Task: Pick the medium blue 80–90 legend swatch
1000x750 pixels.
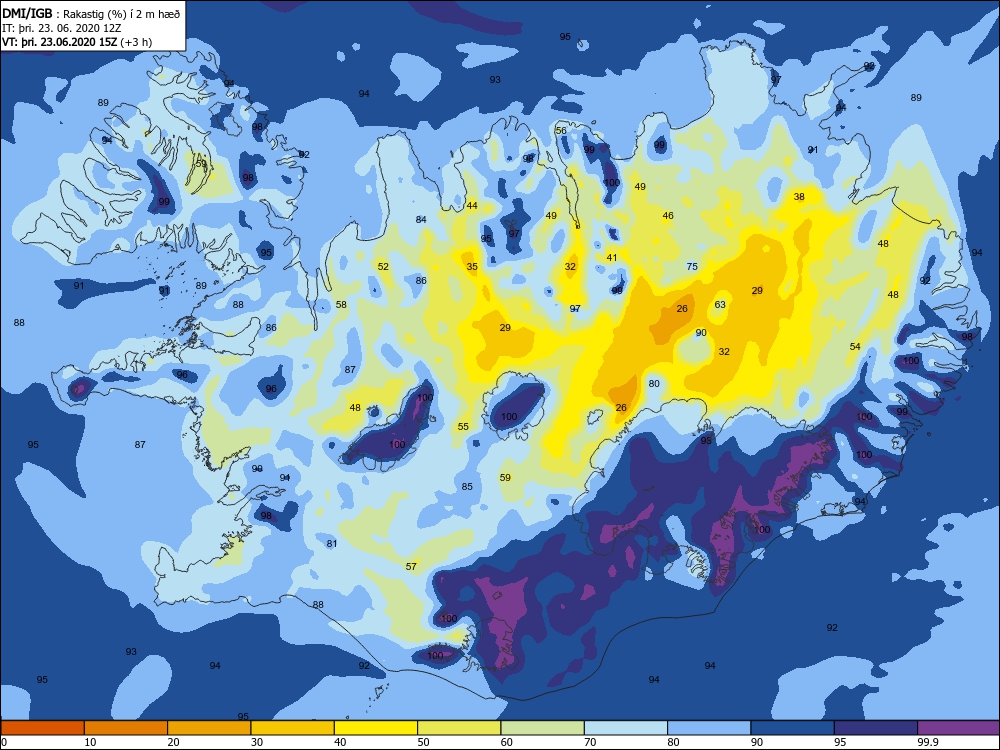Action: (x=709, y=728)
